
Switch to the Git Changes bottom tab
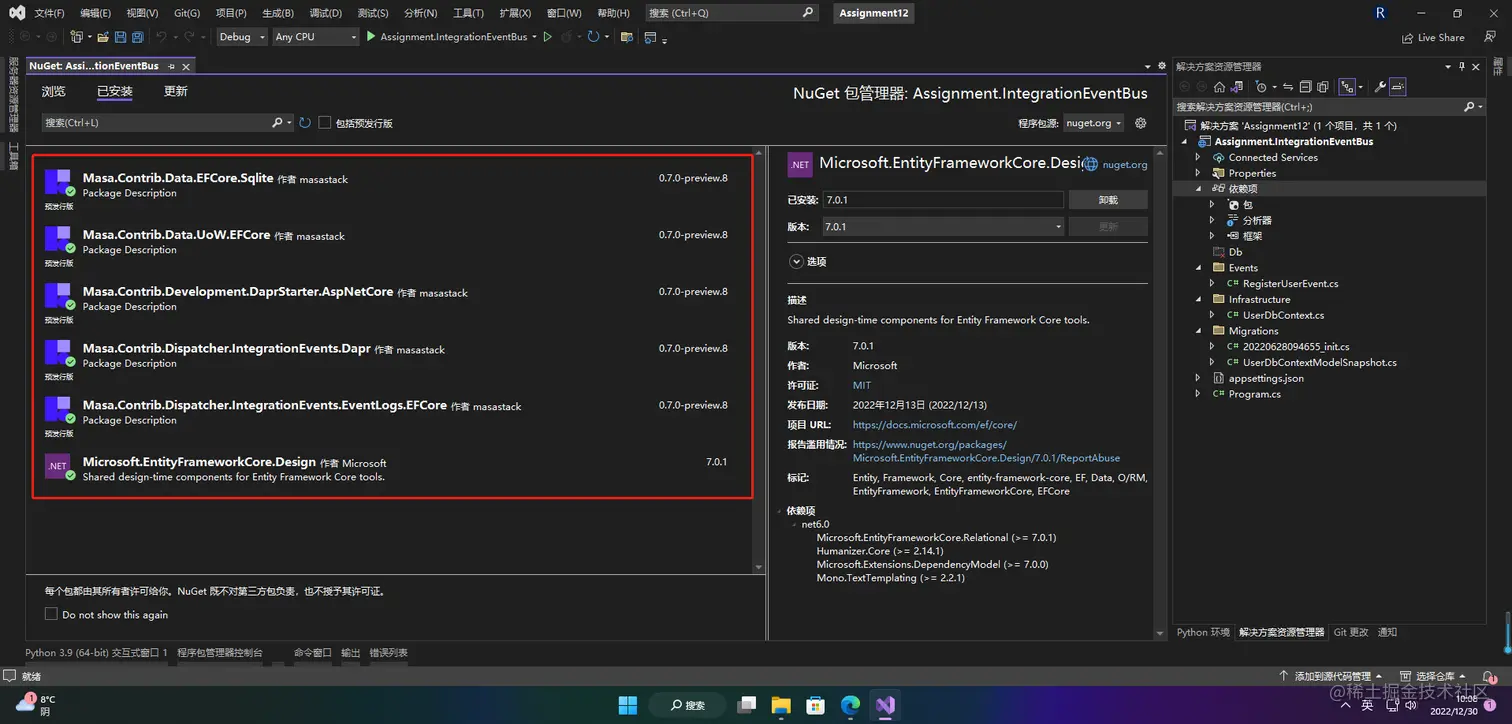coord(1351,632)
